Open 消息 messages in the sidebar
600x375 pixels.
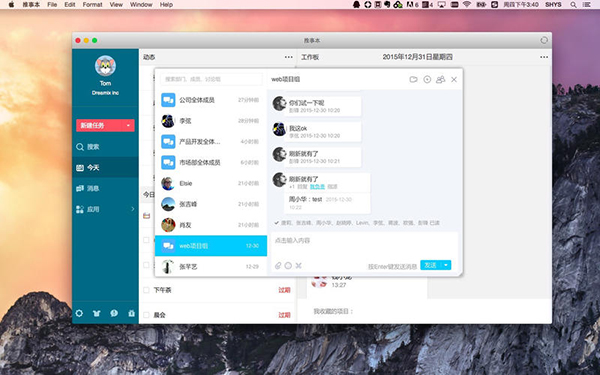tap(105, 188)
